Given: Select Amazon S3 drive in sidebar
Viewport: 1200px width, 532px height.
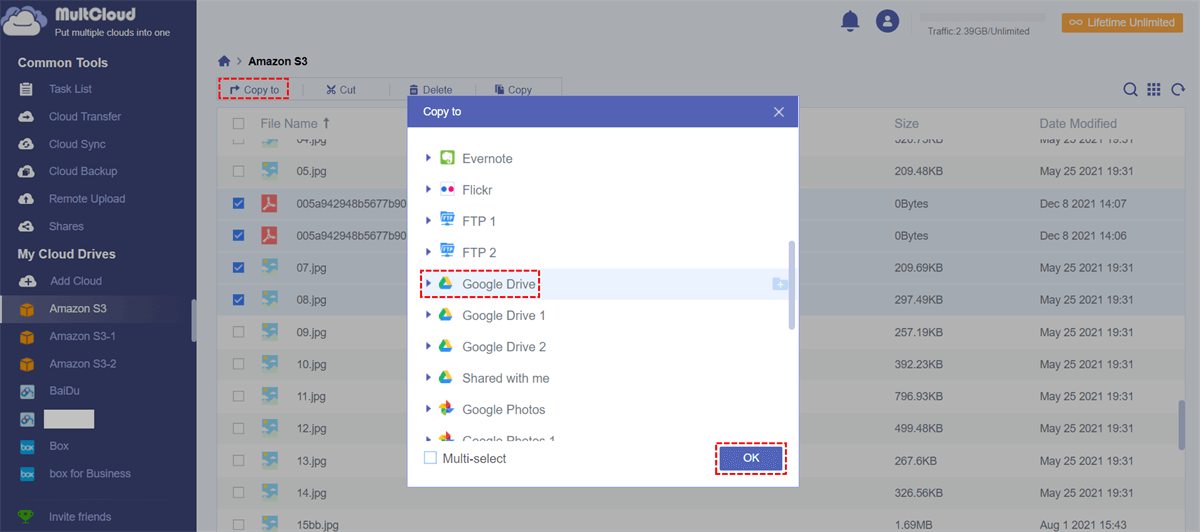Looking at the screenshot, I should (x=78, y=309).
